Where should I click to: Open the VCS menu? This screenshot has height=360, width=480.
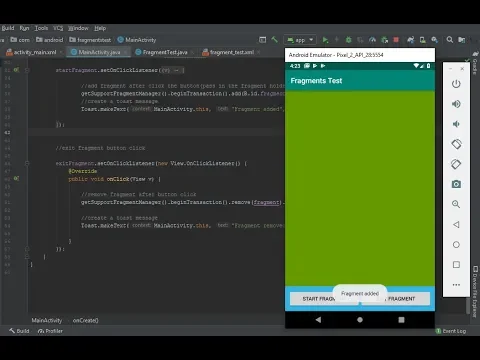click(58, 28)
